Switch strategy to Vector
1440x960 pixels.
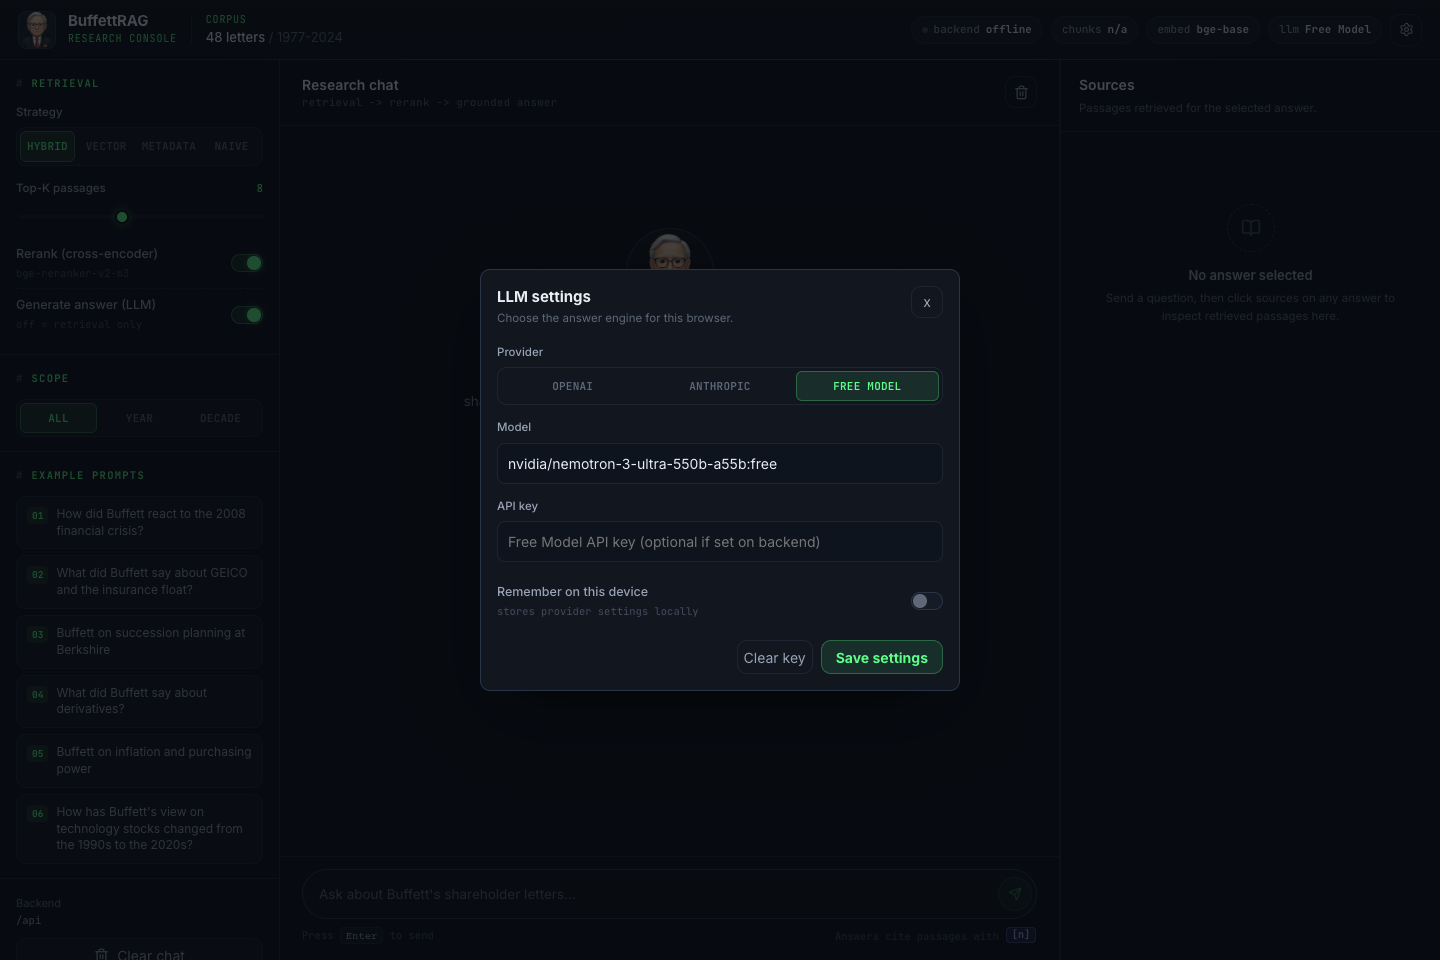tap(106, 146)
